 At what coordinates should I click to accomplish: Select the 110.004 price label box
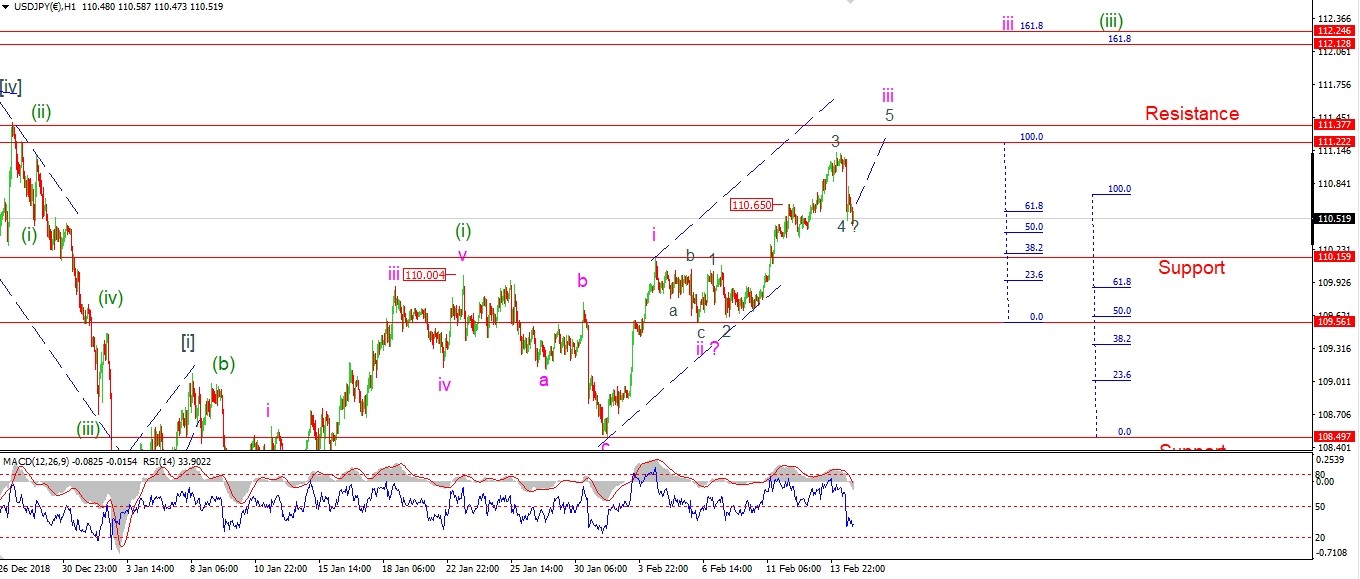[x=424, y=275]
